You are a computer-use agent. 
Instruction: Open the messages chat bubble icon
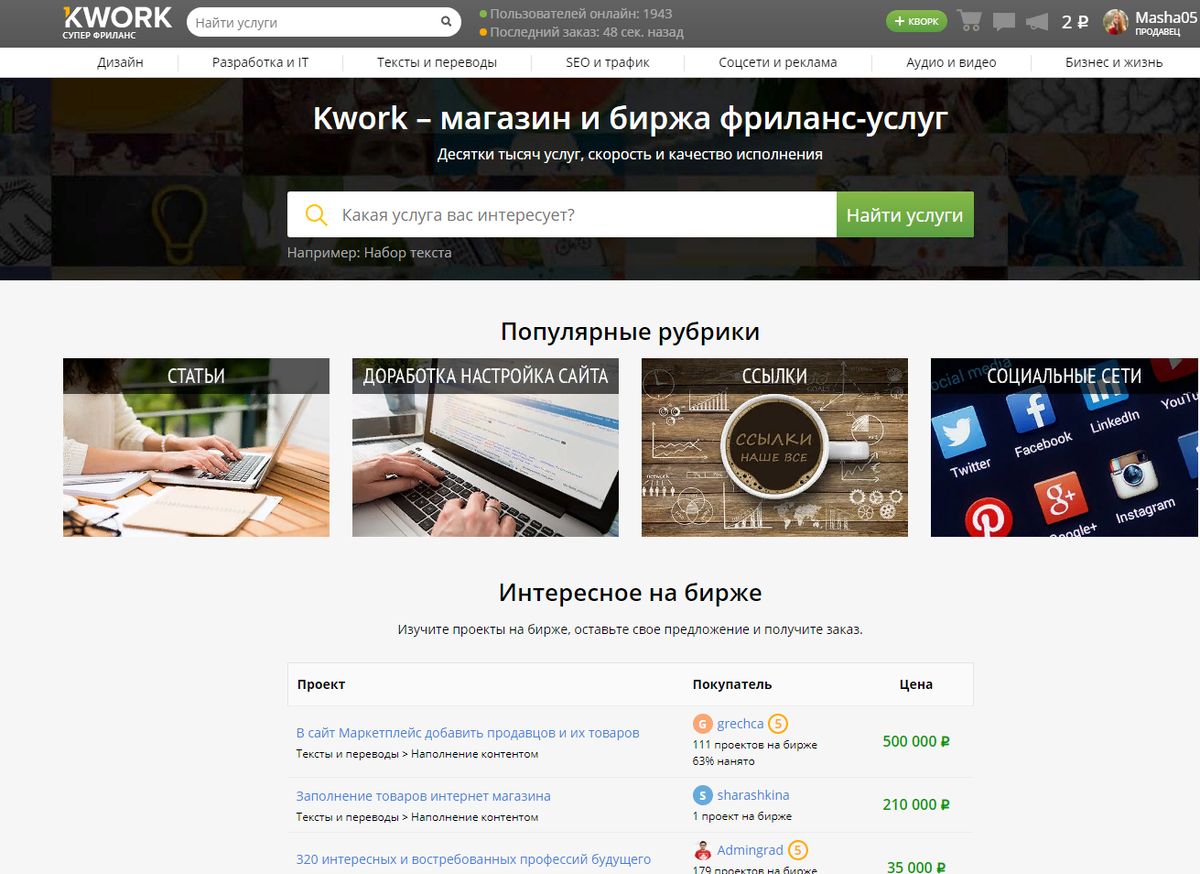point(1004,22)
